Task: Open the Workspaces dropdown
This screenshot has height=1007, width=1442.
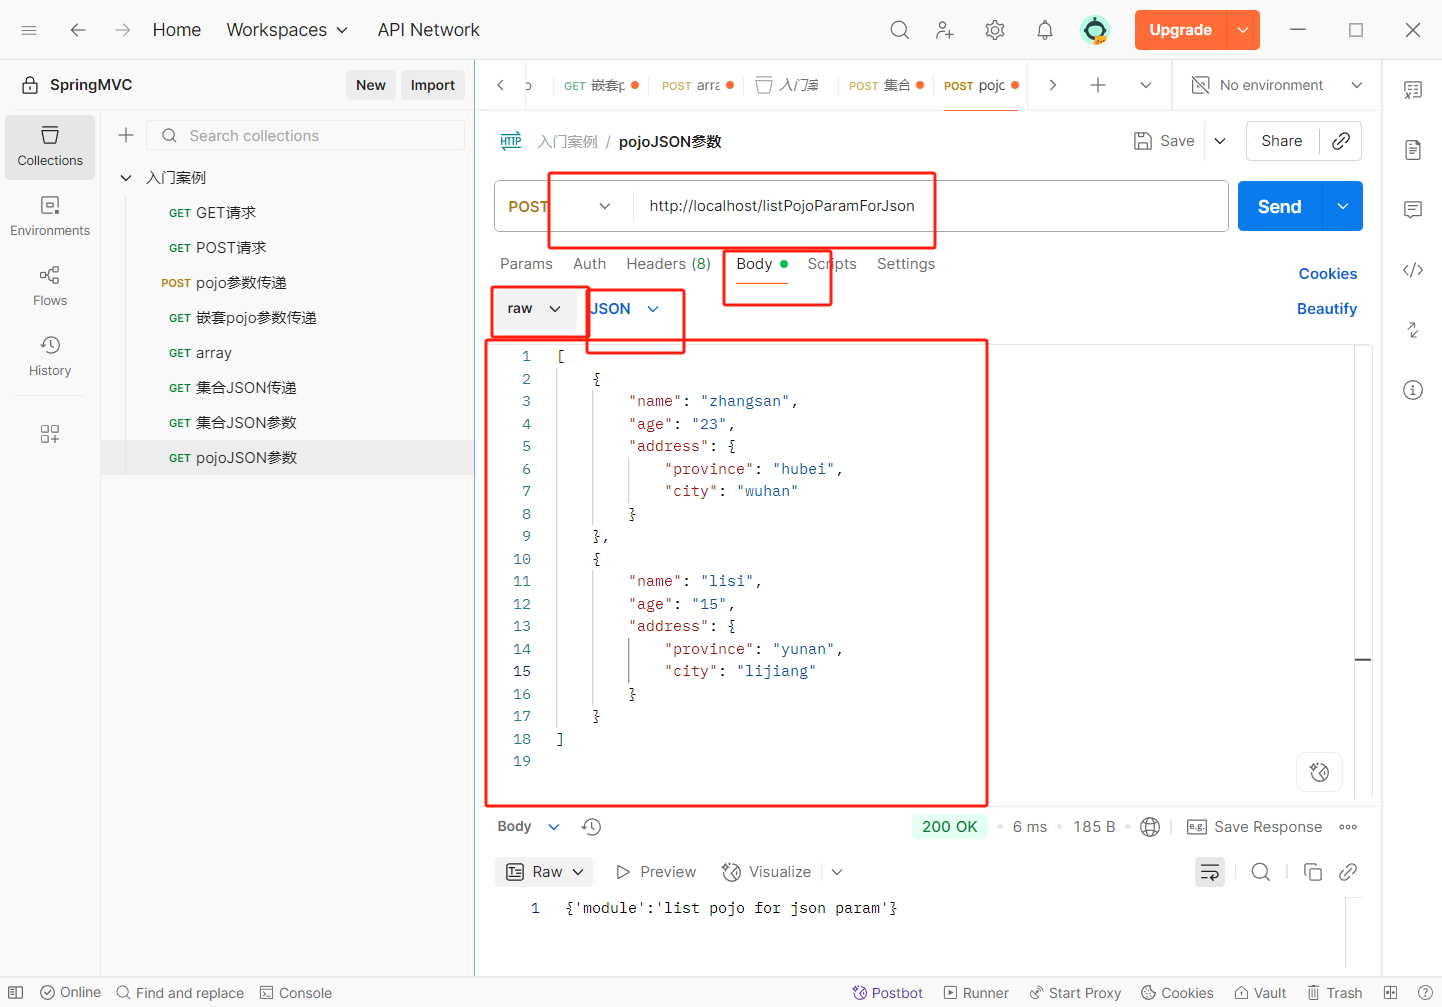Action: 287,30
